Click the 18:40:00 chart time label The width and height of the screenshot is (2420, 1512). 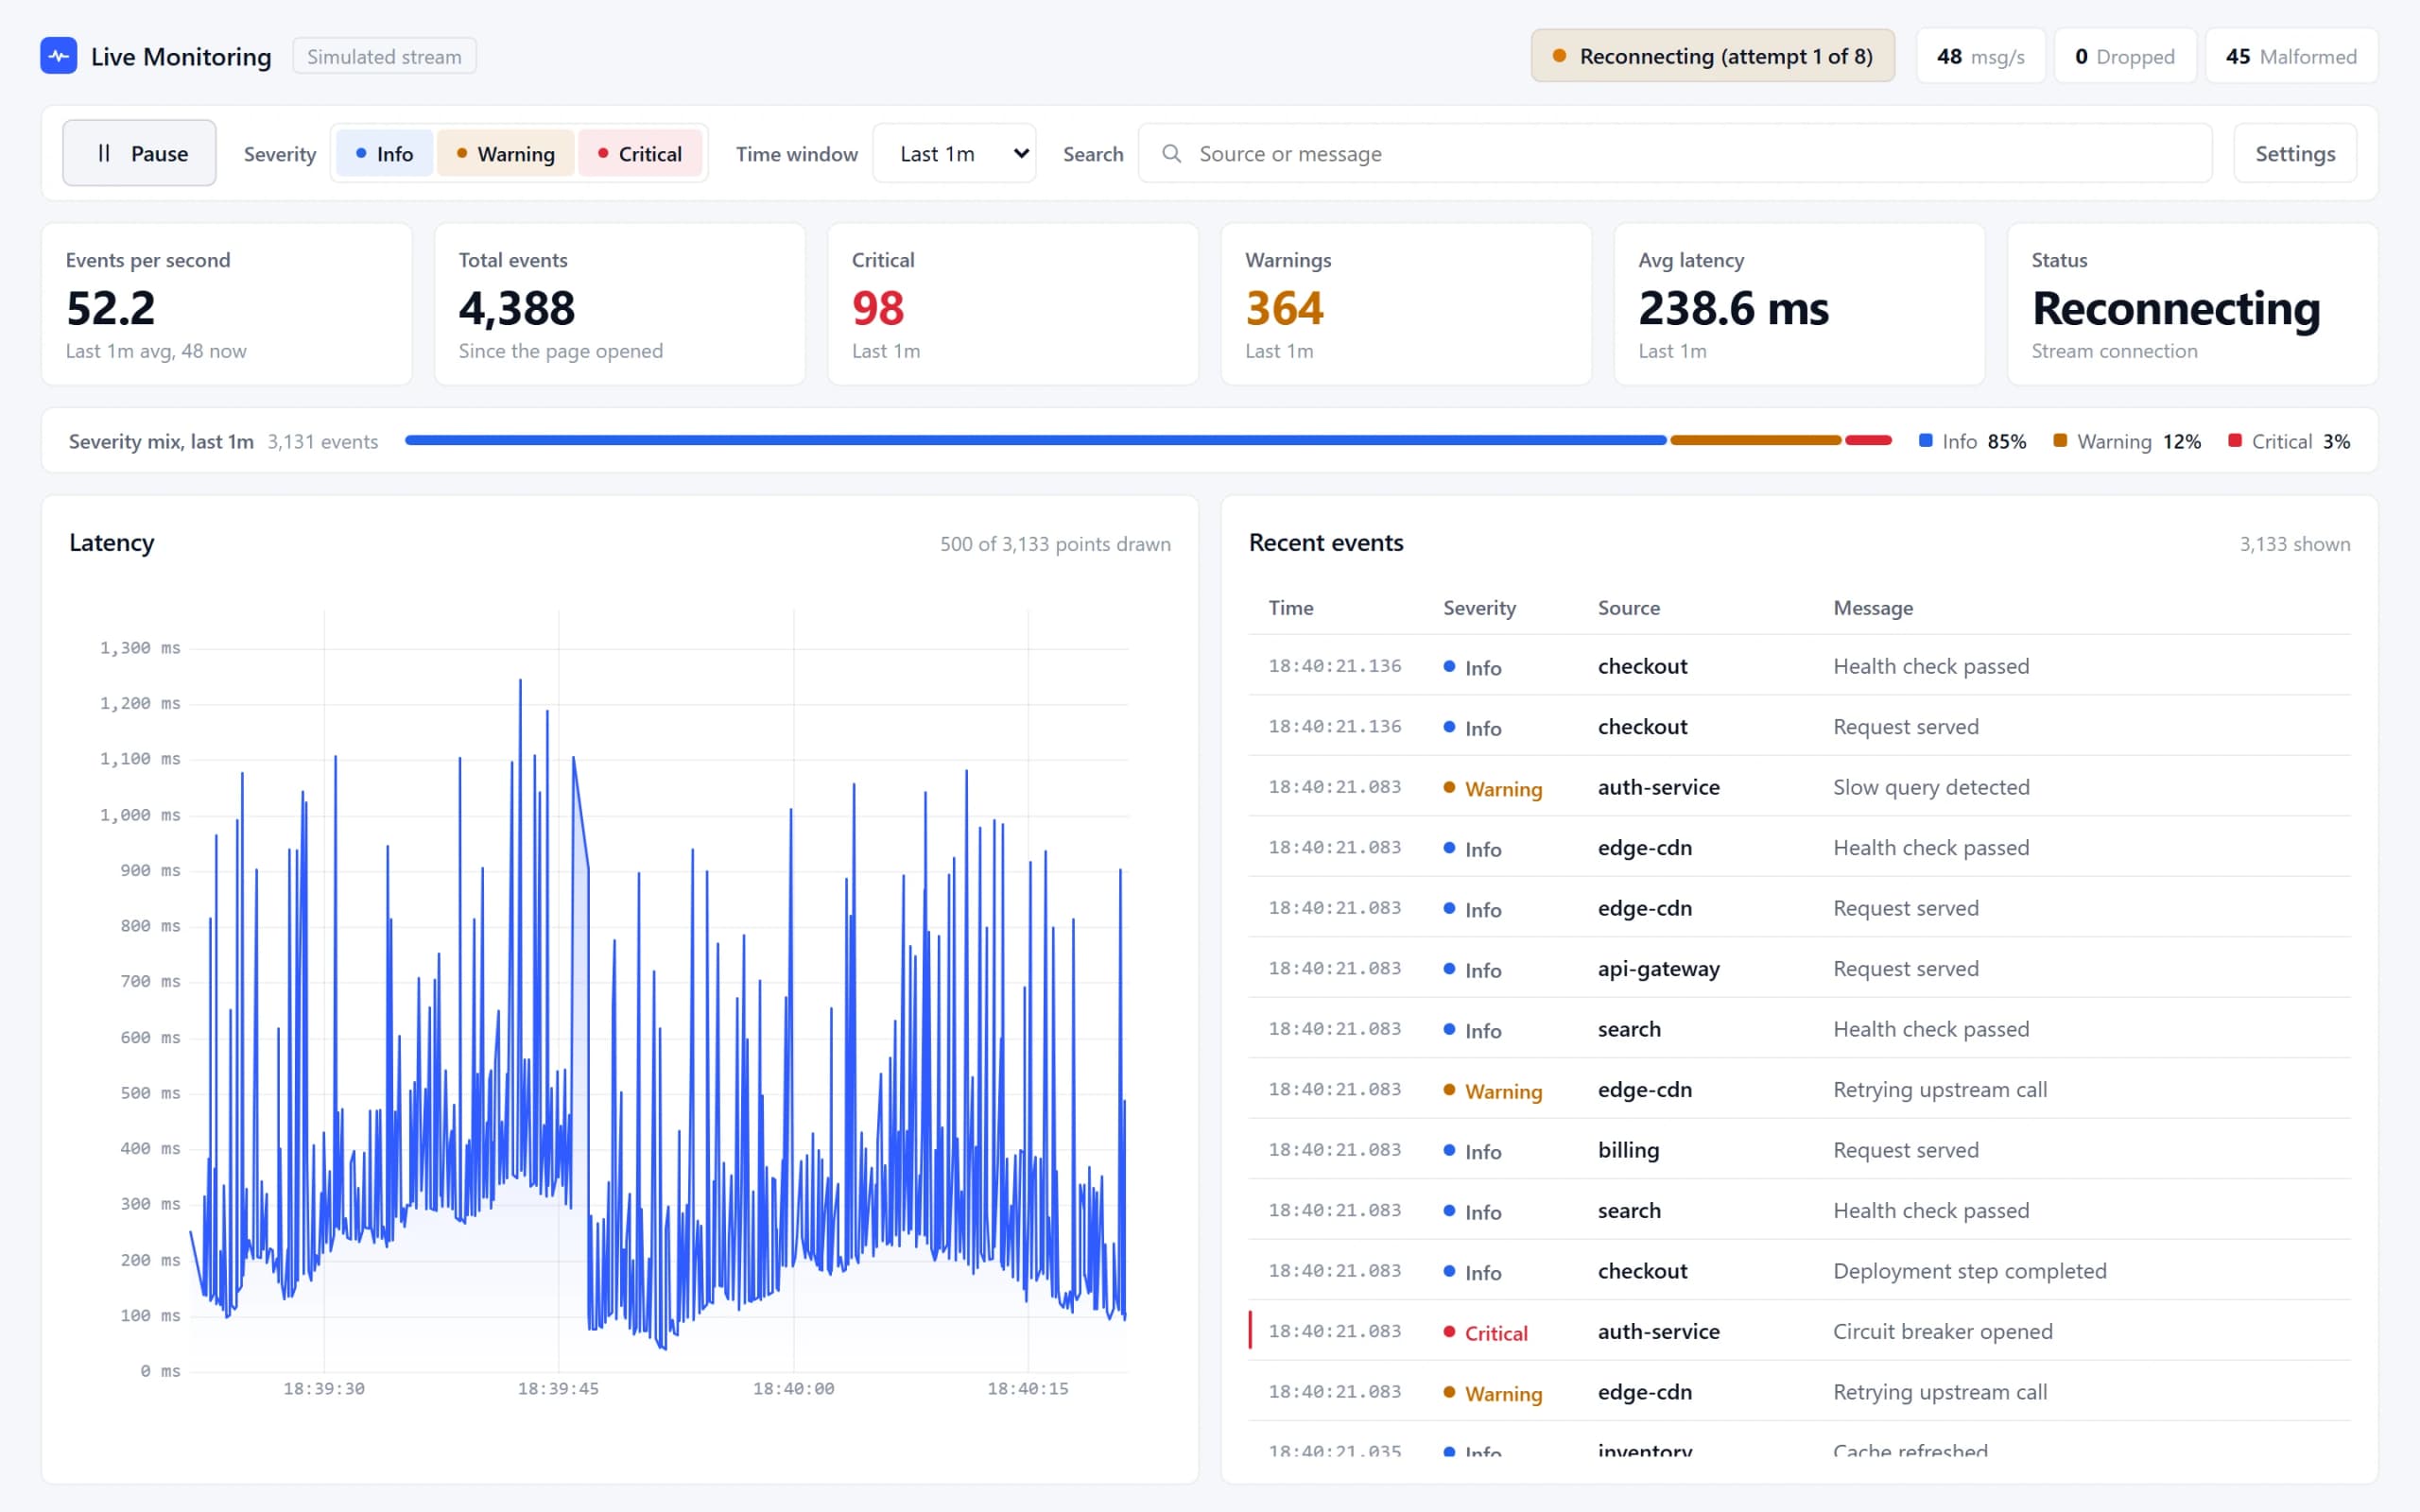[793, 1388]
